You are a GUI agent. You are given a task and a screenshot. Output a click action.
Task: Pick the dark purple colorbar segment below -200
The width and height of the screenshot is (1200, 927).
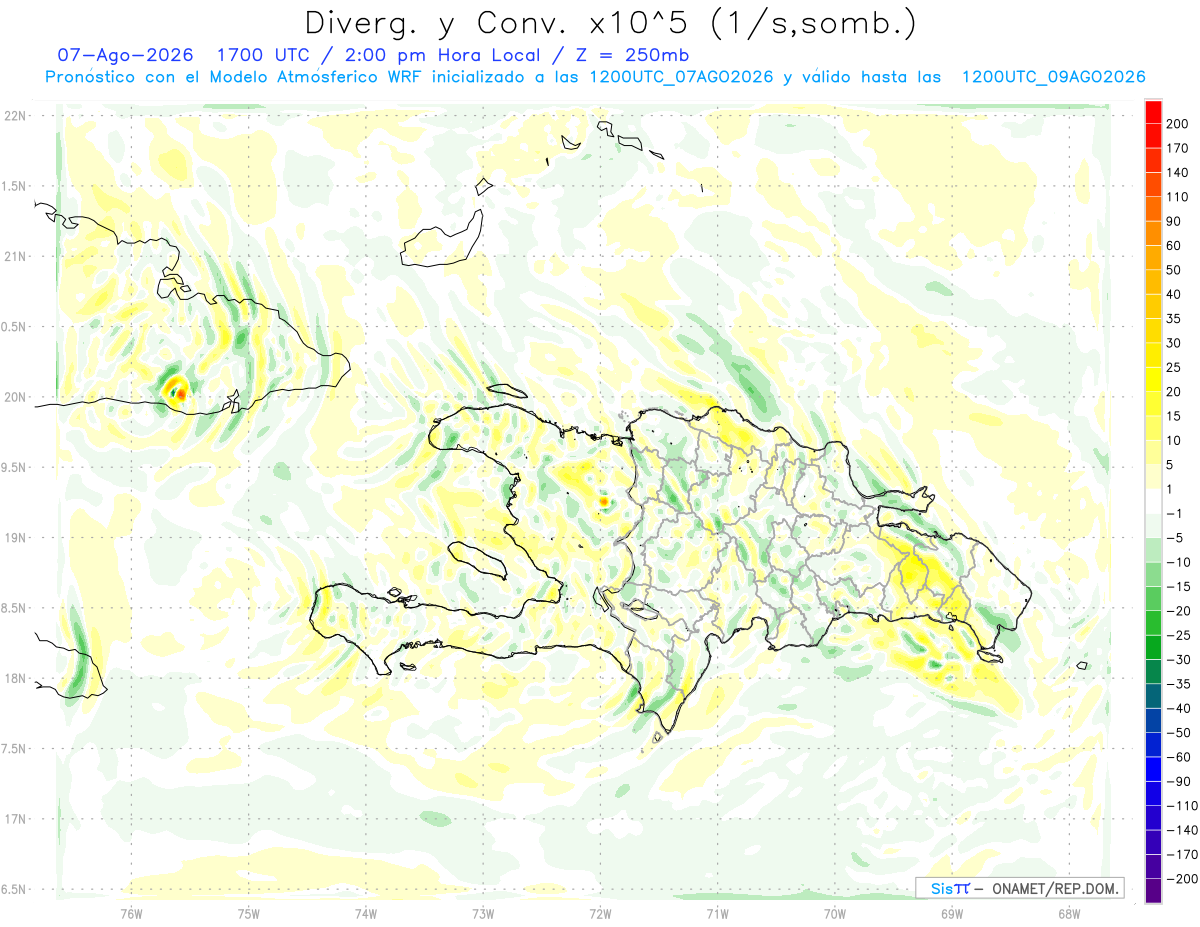pos(1153,890)
